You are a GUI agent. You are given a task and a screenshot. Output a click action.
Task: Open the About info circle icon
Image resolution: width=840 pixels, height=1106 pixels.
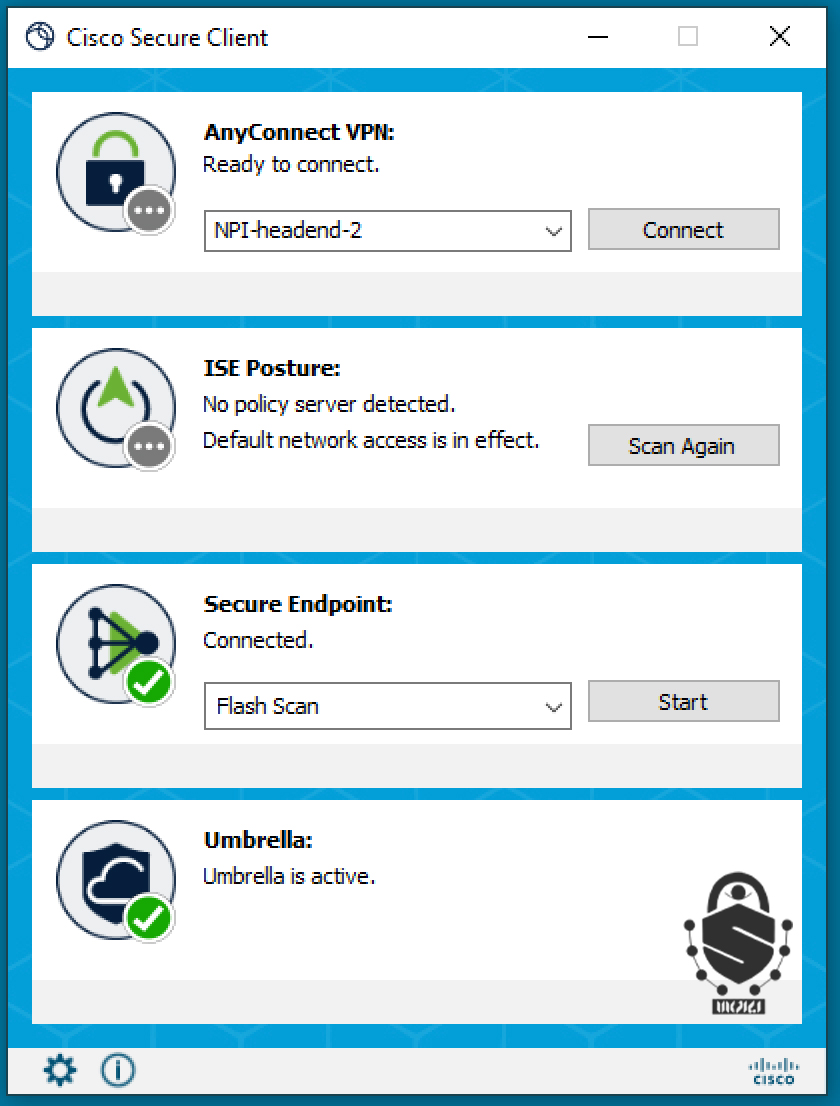(118, 1070)
